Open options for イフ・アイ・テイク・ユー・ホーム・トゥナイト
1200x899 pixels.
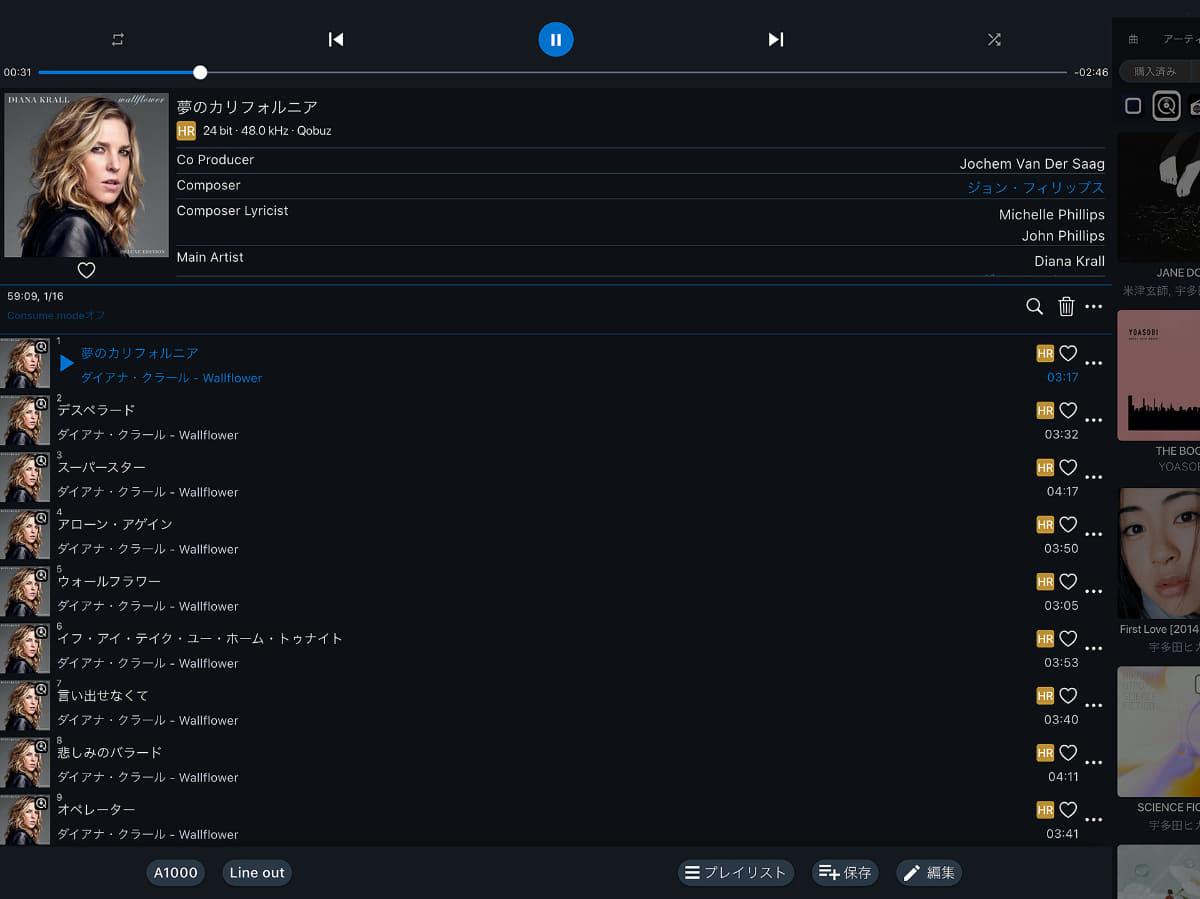pyautogui.click(x=1094, y=649)
